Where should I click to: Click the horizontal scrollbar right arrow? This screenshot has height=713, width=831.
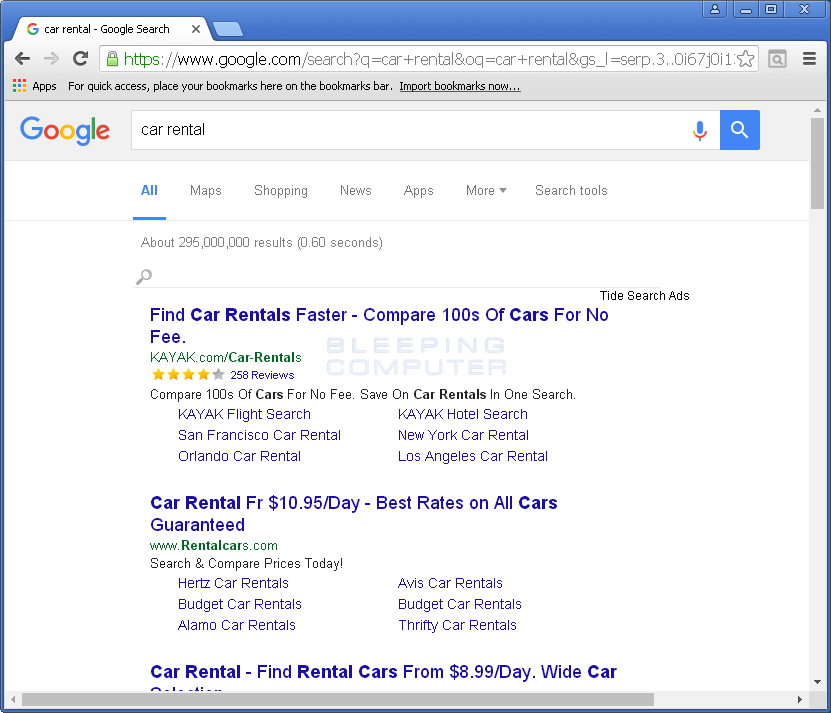(799, 700)
